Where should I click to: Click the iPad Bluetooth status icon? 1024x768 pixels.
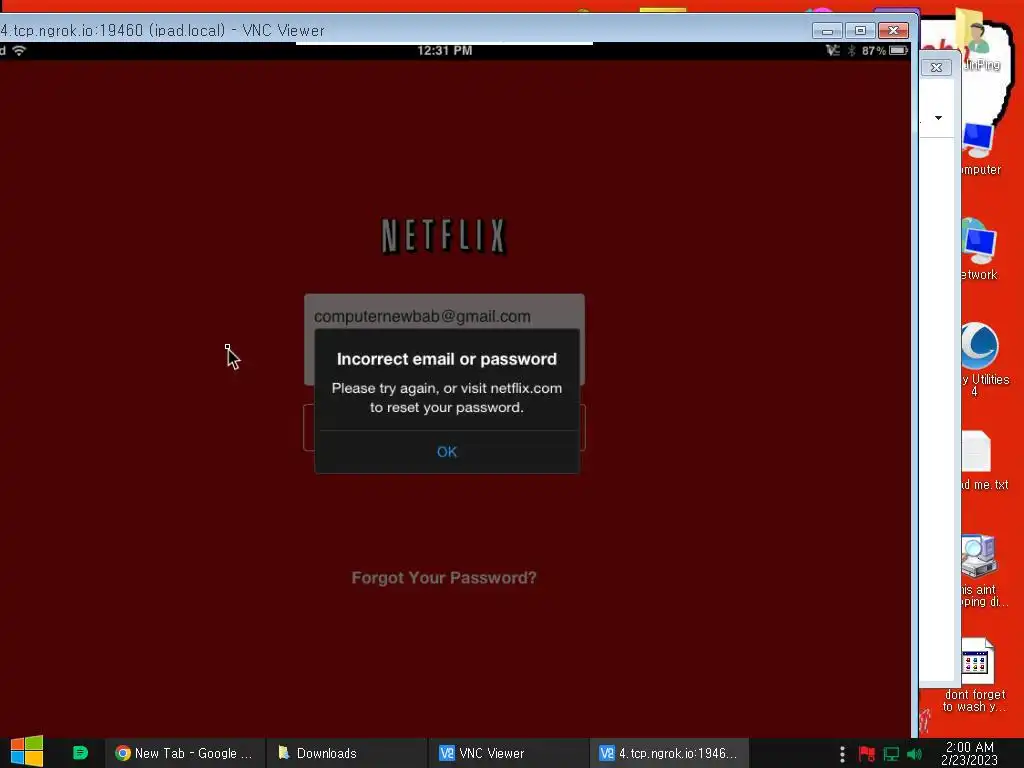pyautogui.click(x=852, y=50)
